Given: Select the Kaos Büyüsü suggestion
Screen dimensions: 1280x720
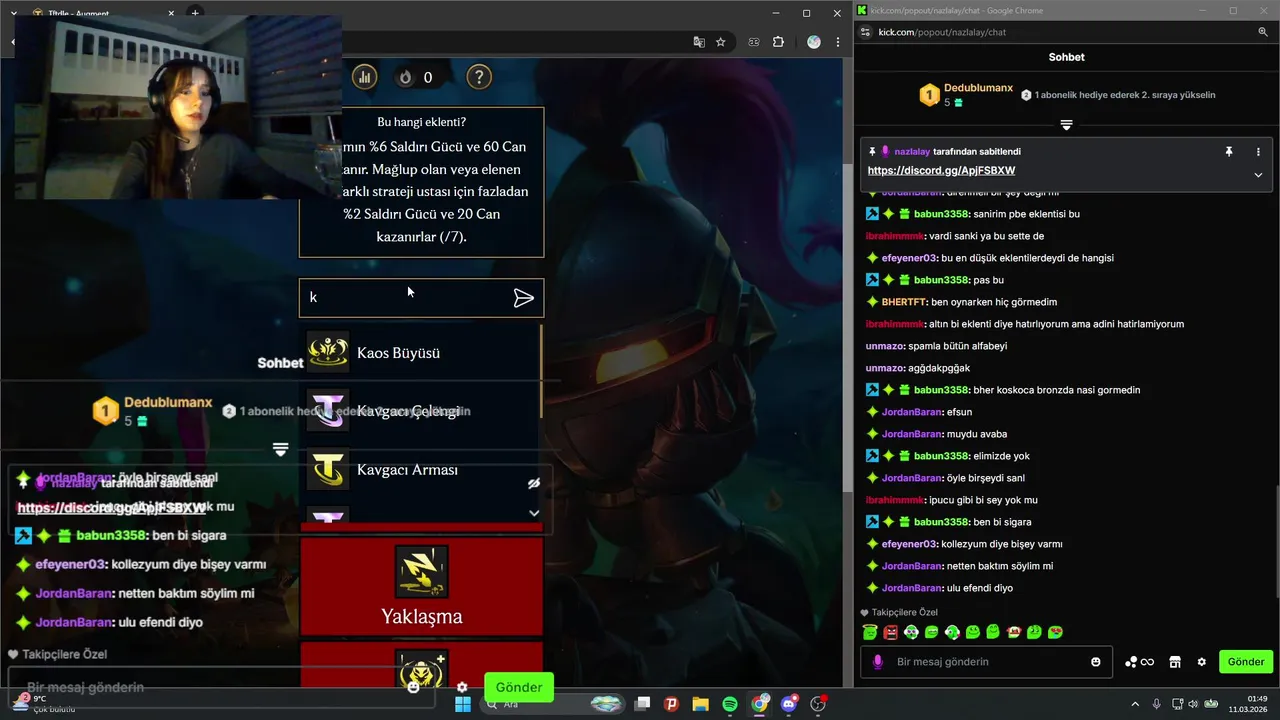Looking at the screenshot, I should pos(420,352).
